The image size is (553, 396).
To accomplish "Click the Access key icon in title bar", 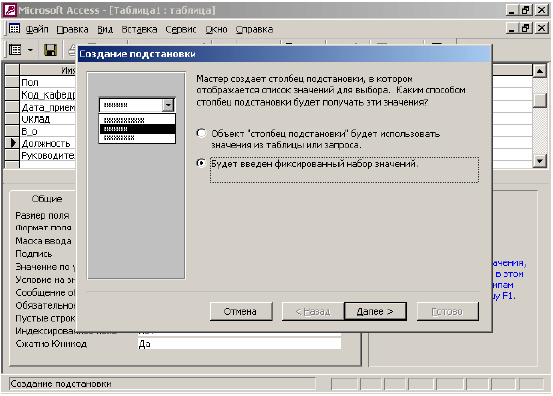I will [x=9, y=10].
